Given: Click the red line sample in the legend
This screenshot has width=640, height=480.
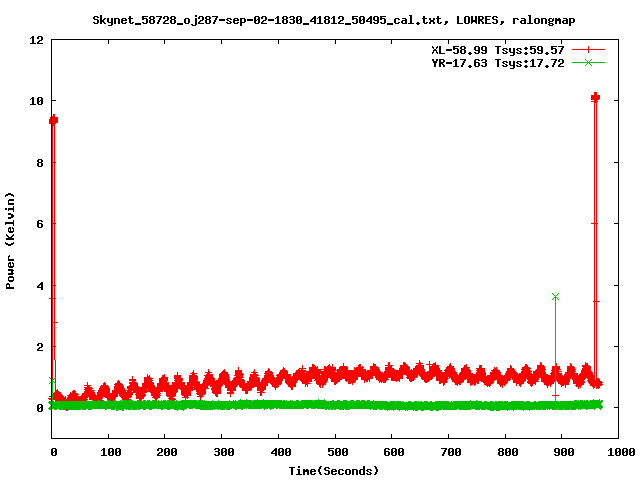Looking at the screenshot, I should [588, 50].
